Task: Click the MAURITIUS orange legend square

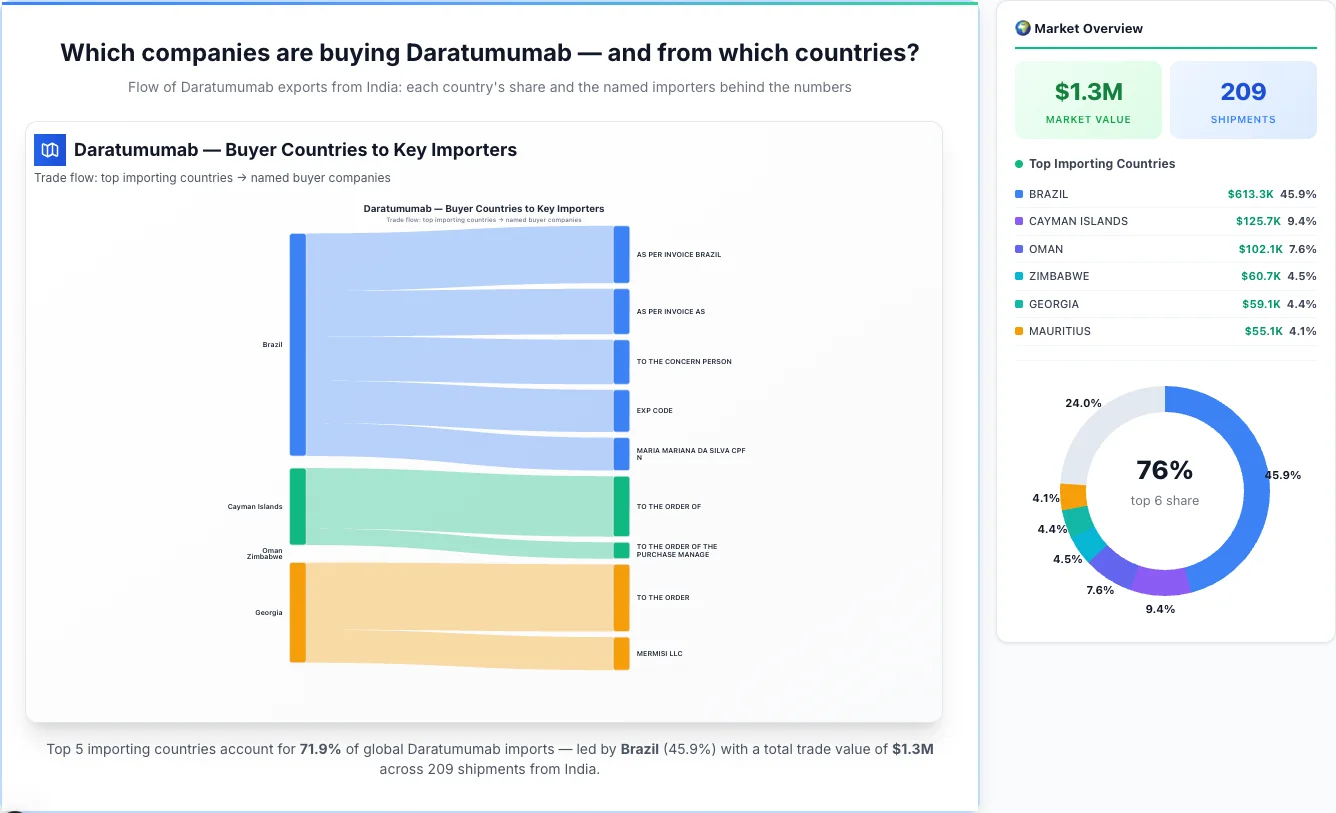Action: coord(1019,331)
